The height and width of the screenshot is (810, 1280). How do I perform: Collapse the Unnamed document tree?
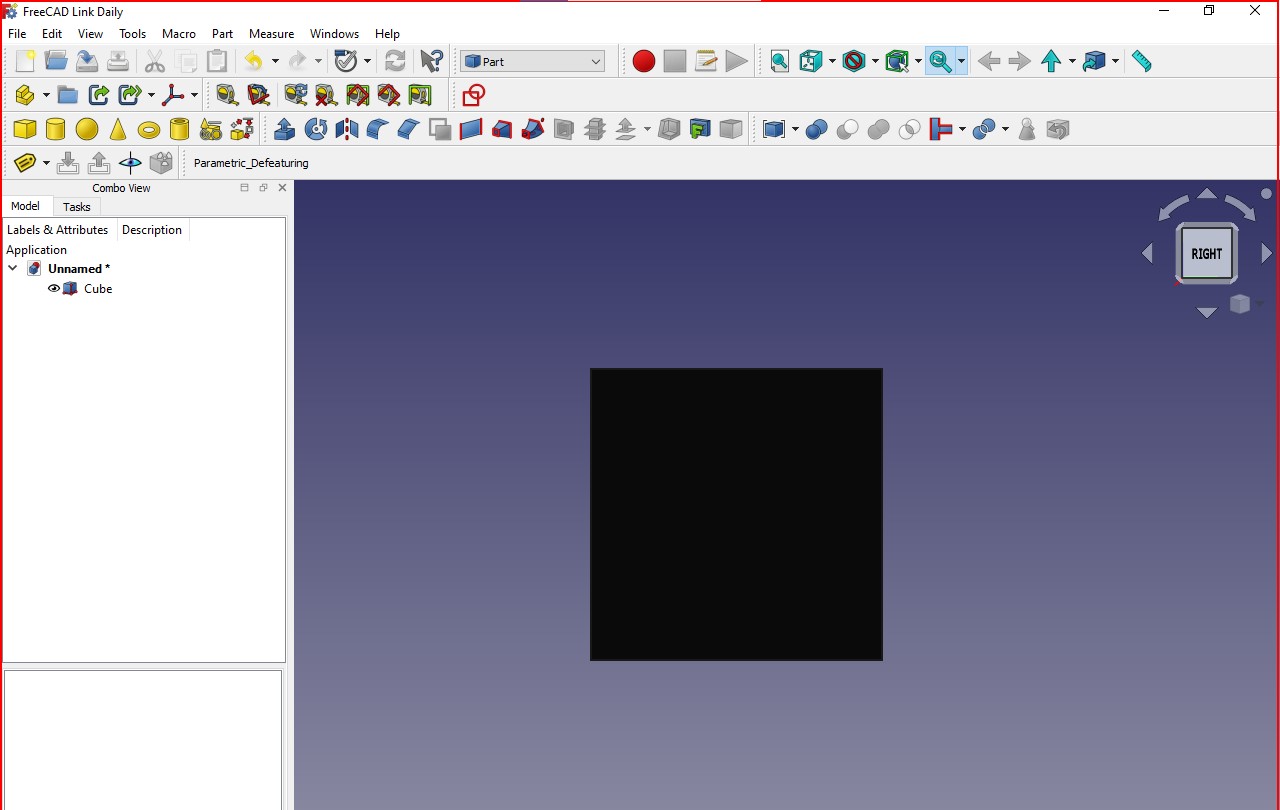(13, 268)
